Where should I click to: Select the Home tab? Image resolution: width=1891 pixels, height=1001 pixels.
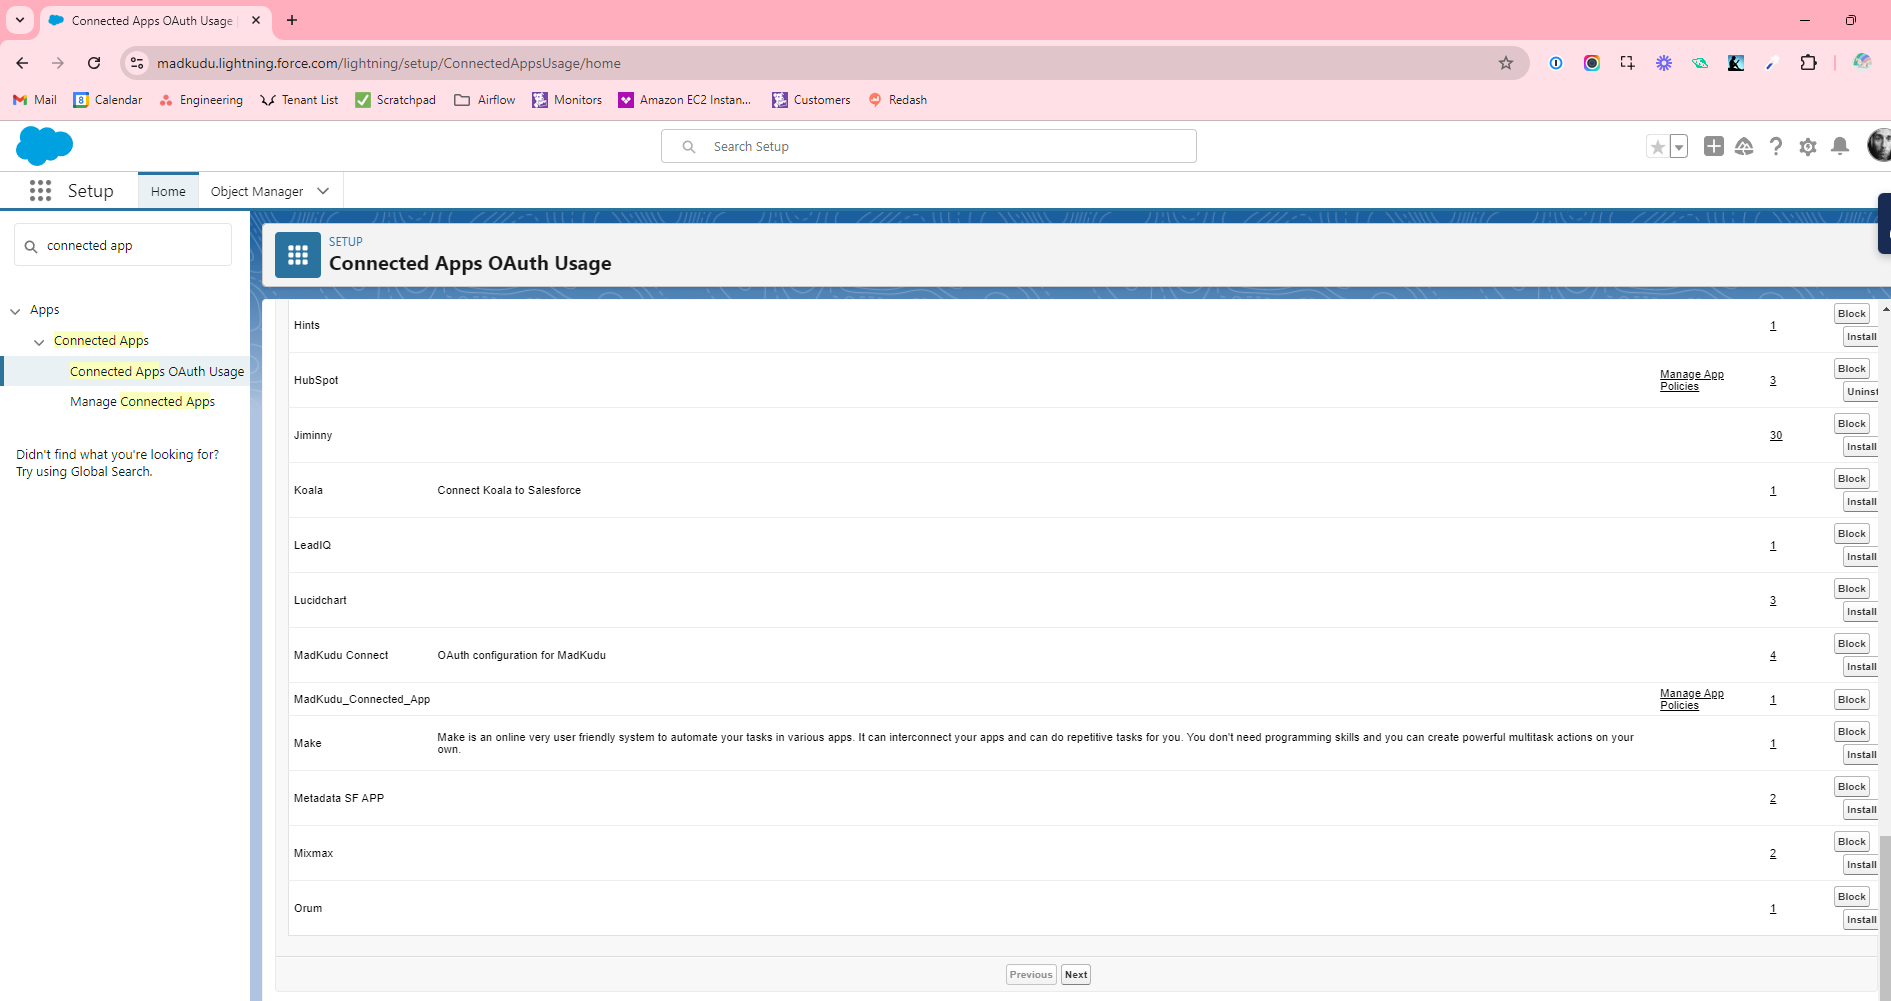pos(168,191)
